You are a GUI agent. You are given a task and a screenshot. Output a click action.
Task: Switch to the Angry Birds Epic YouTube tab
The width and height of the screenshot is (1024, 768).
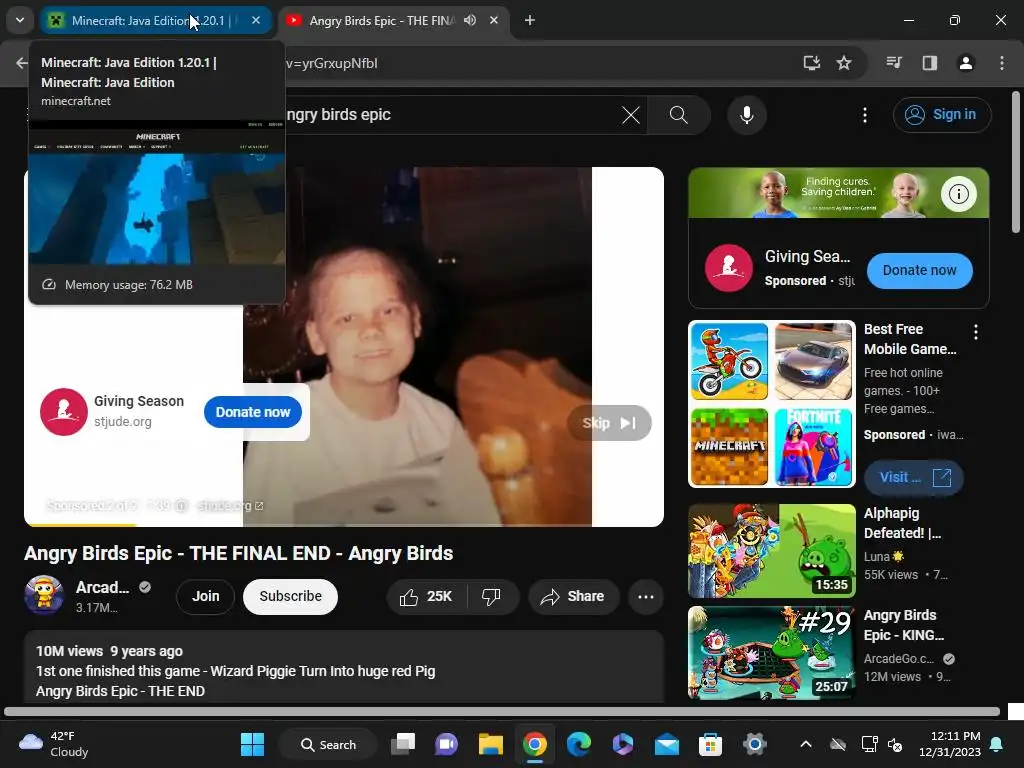pos(382,20)
